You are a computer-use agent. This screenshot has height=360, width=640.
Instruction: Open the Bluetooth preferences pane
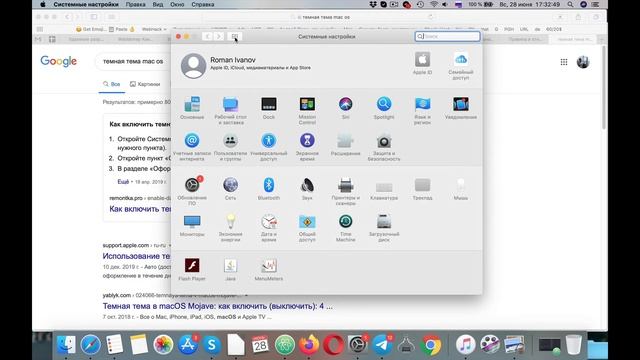[269, 188]
